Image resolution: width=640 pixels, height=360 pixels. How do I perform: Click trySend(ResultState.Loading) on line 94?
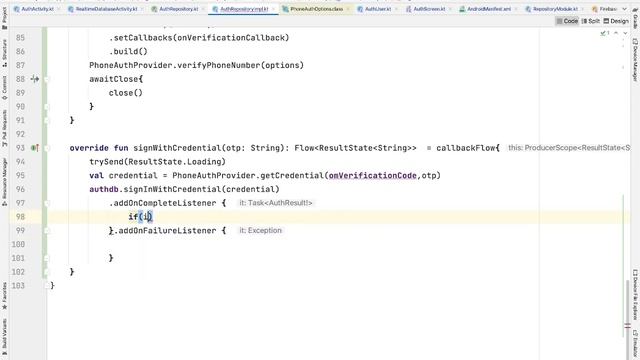(x=157, y=162)
